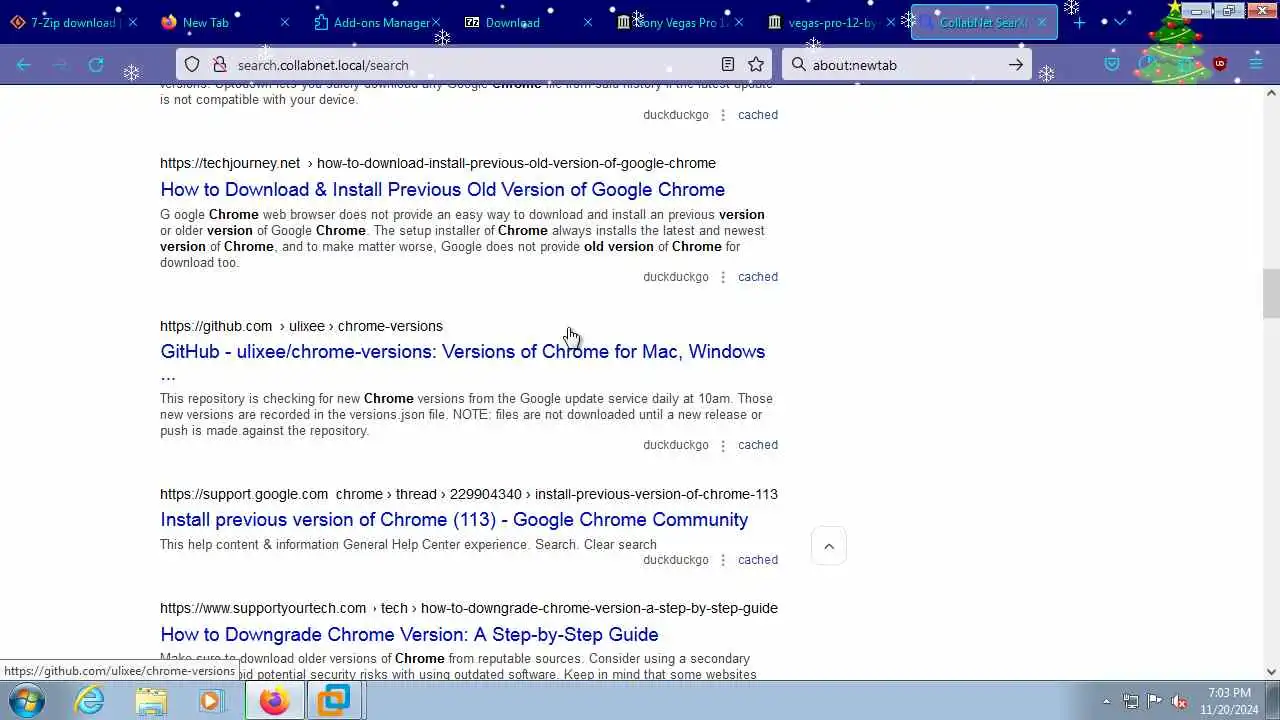Open options dots beside Google Community duckduckgo label
This screenshot has height=720, width=1280.
[x=722, y=560]
